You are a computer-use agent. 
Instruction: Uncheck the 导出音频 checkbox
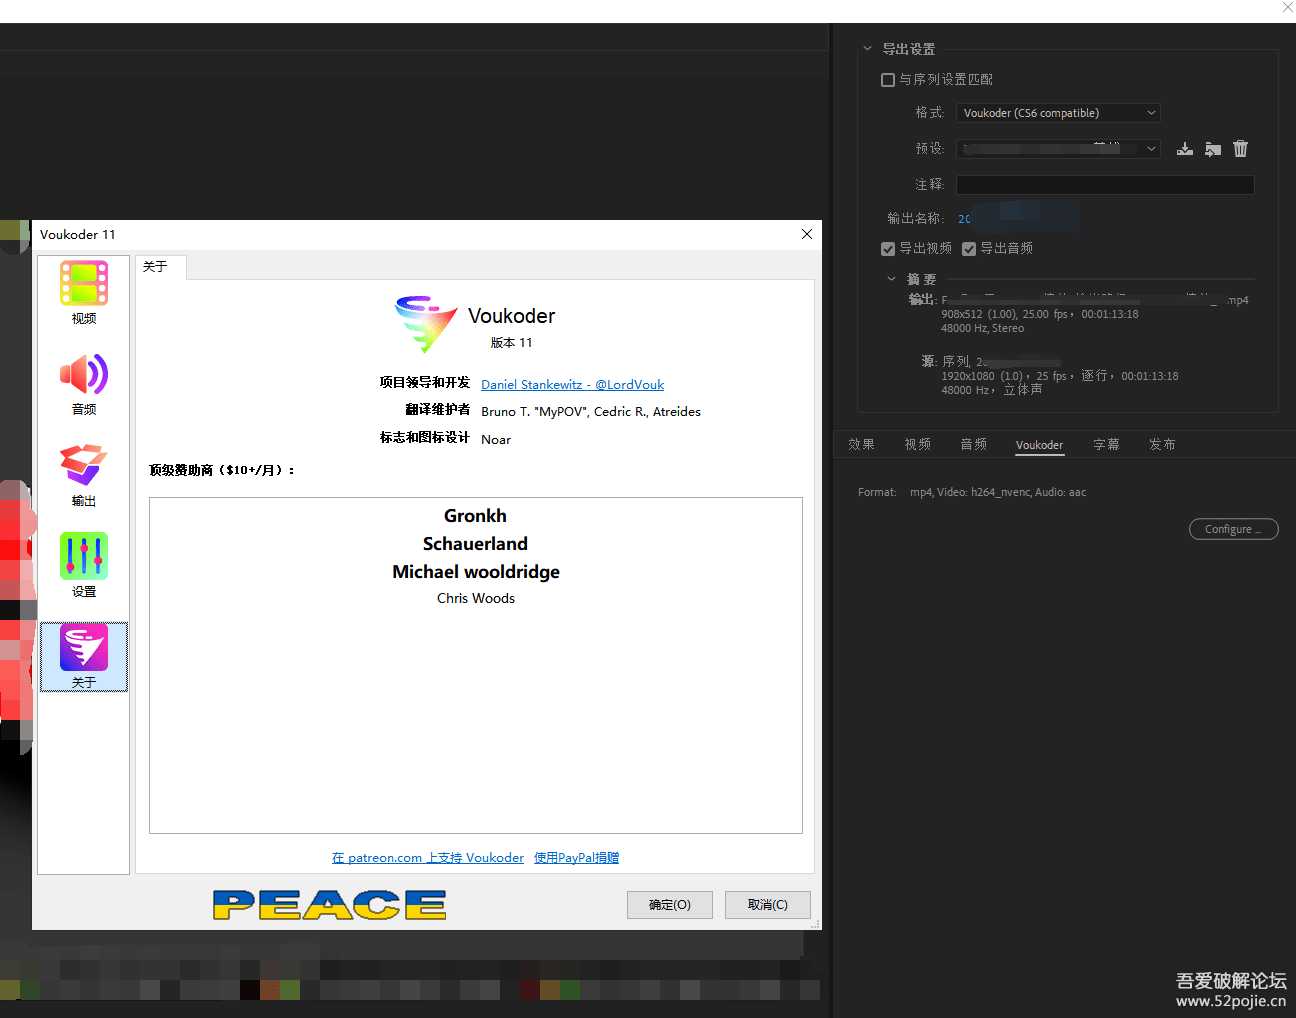click(x=968, y=248)
